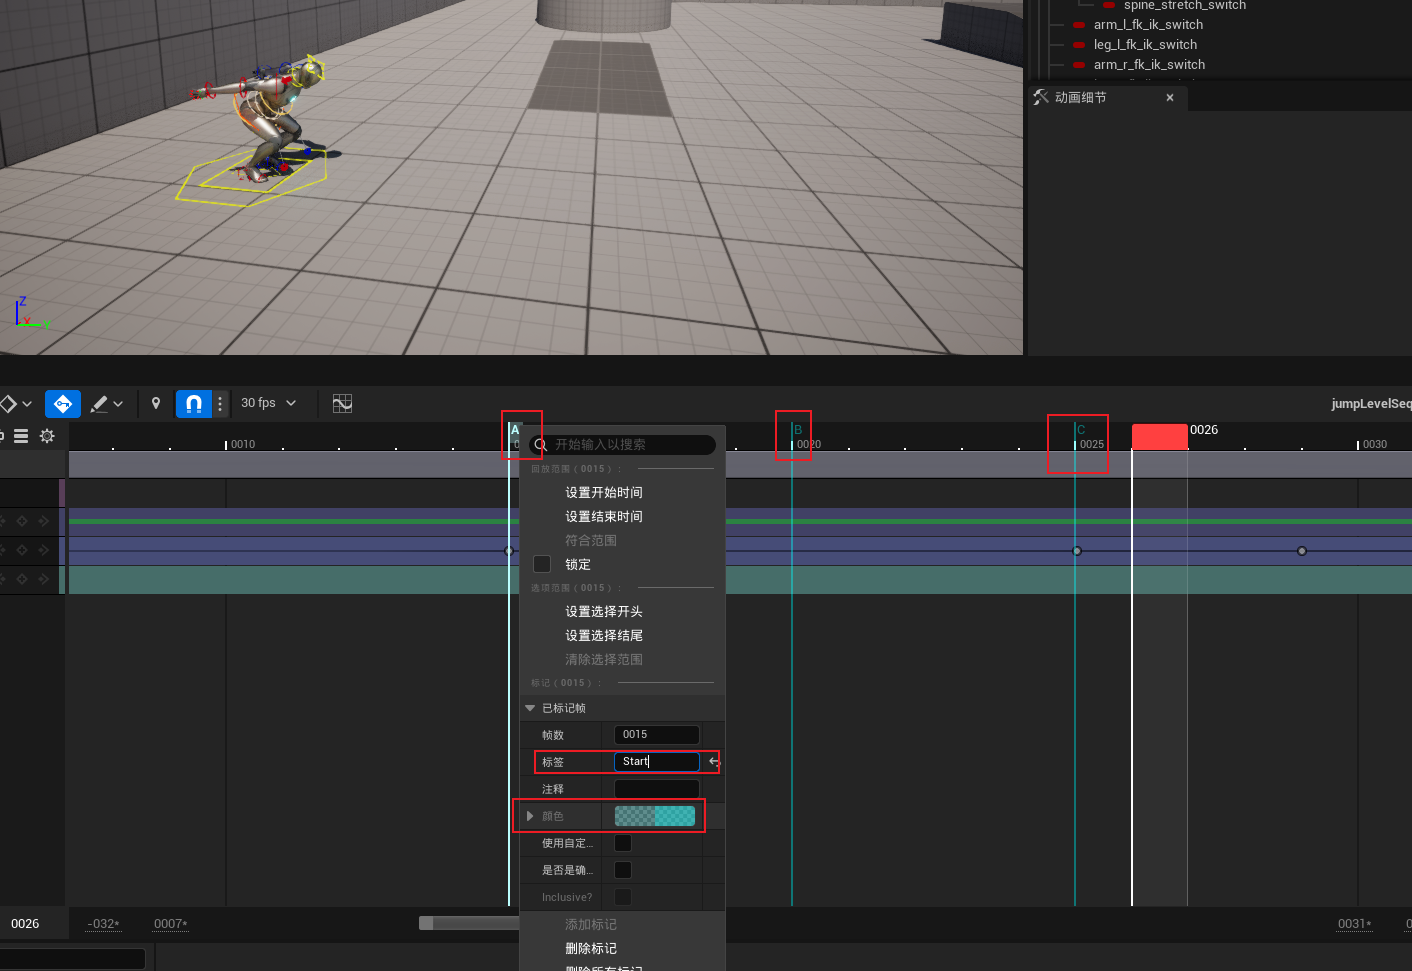Viewport: 1412px width, 971px height.
Task: Select marker C on the timeline
Action: tap(1081, 430)
